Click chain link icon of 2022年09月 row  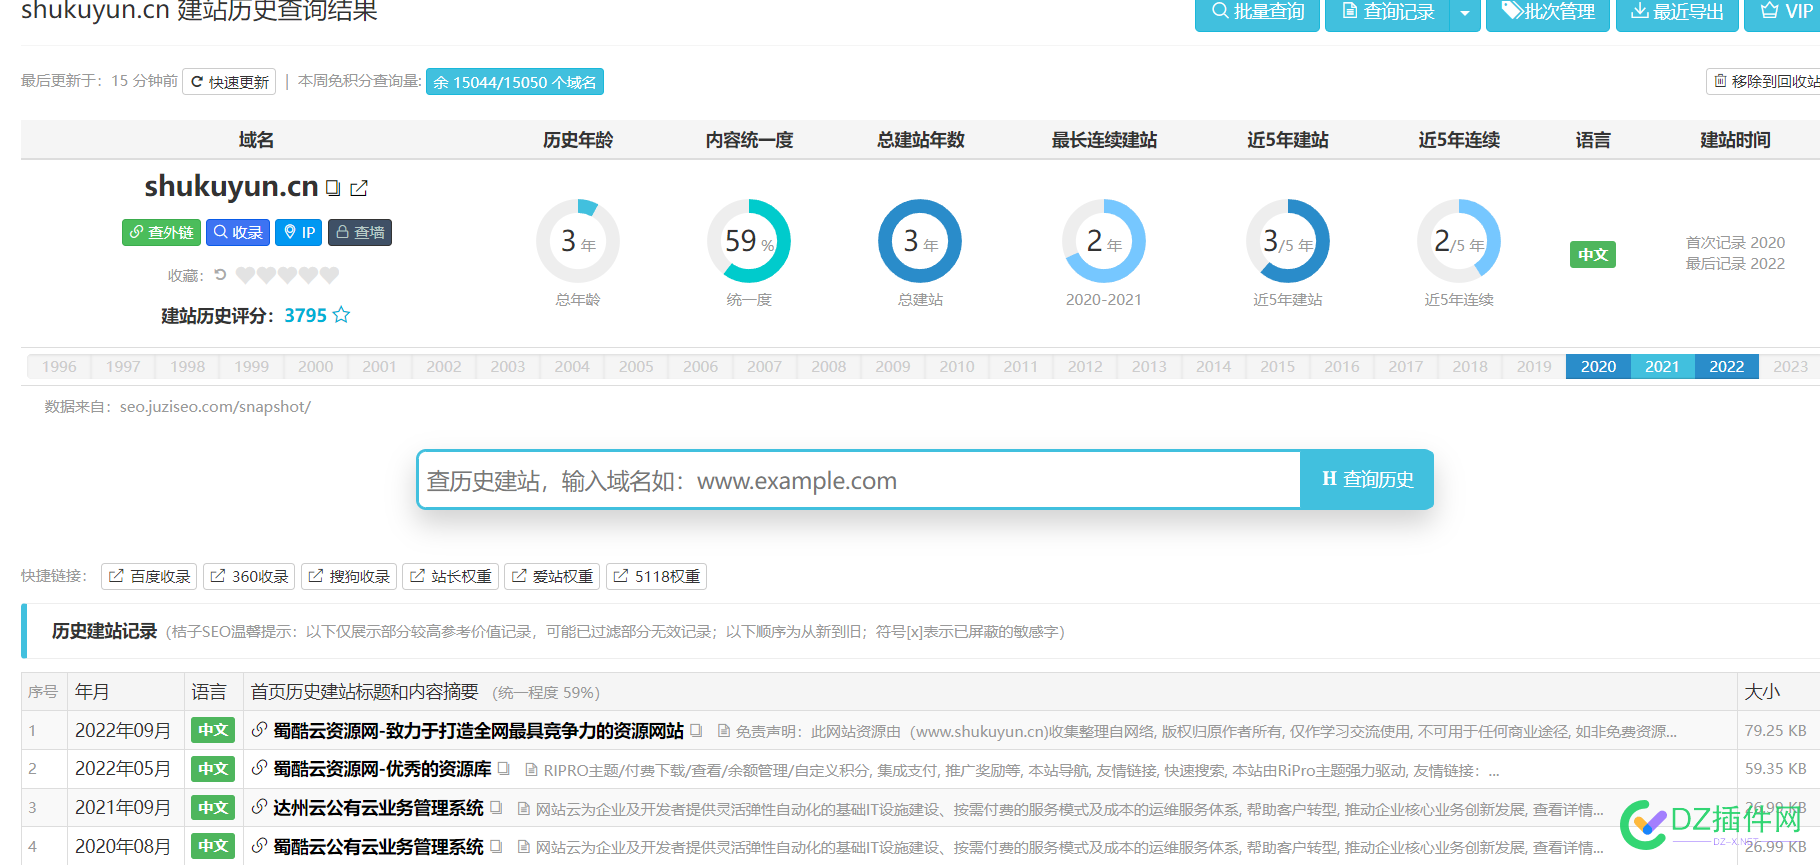(x=259, y=730)
